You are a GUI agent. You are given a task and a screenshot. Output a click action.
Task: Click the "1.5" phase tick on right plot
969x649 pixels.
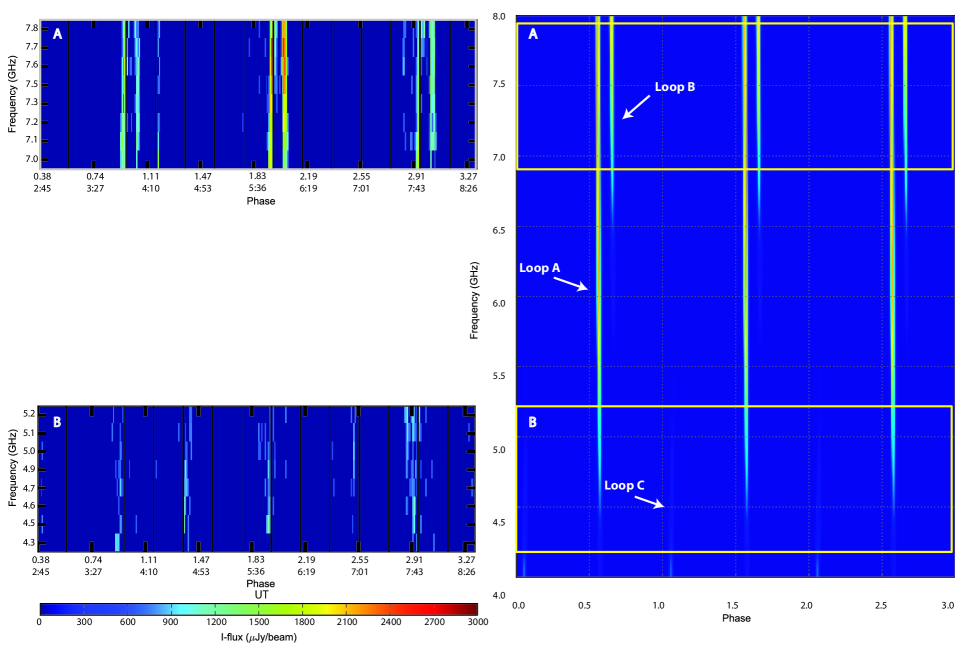pos(732,606)
